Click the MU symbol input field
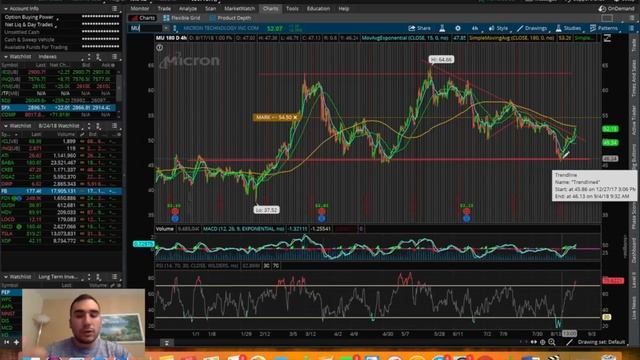Image resolution: width=640 pixels, height=360 pixels. click(x=145, y=28)
